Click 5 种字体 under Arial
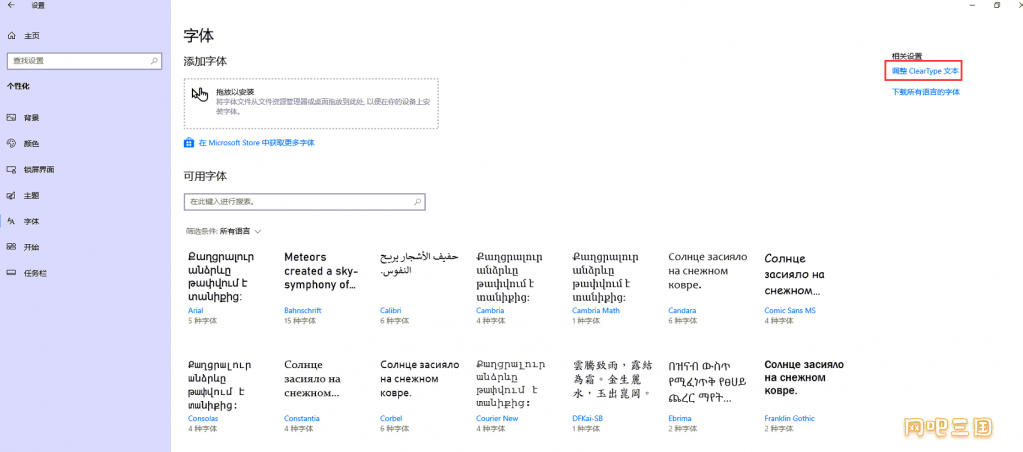1023x452 pixels. pos(202,321)
